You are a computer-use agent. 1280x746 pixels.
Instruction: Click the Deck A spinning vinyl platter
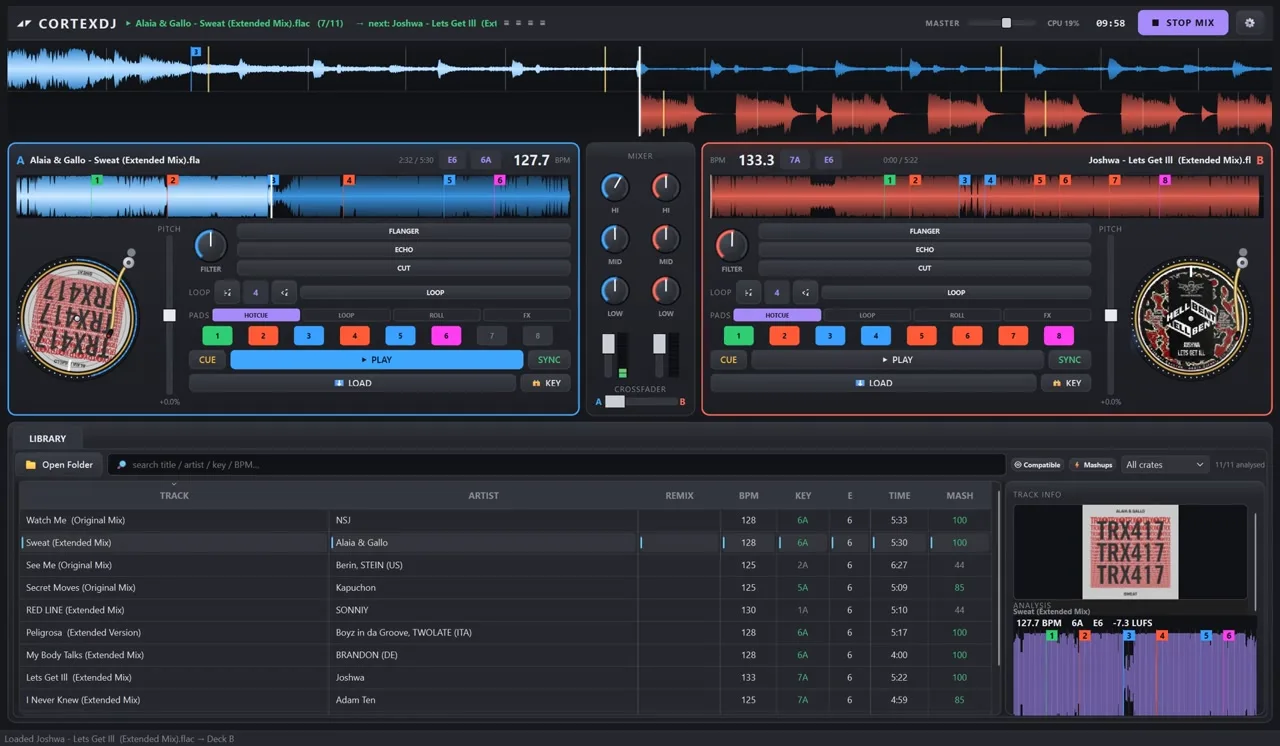(x=78, y=318)
